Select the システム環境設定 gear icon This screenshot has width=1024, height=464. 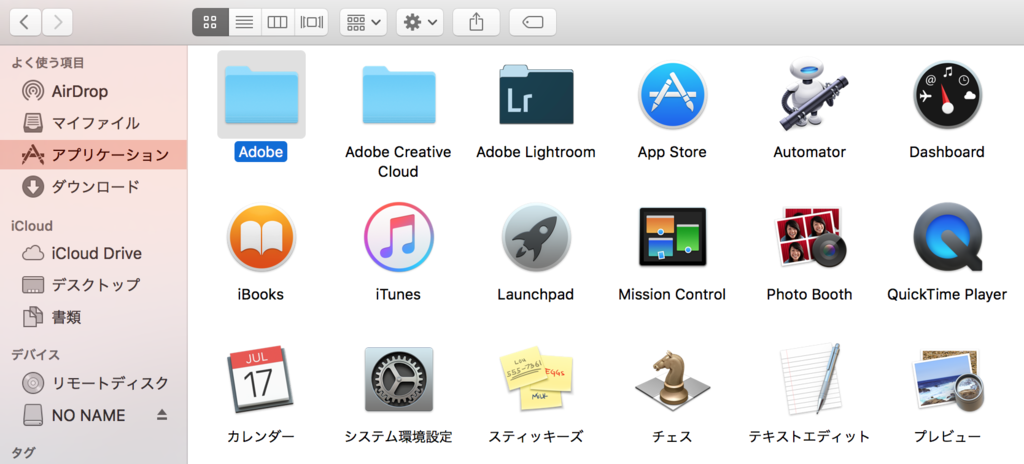(x=398, y=380)
